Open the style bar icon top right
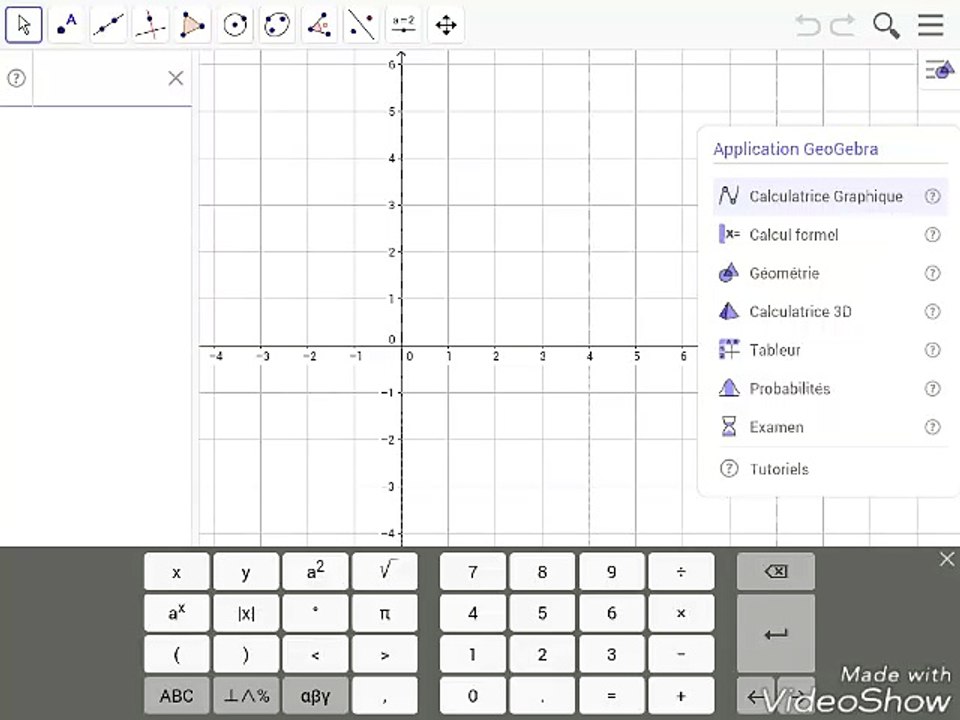 pos(940,70)
